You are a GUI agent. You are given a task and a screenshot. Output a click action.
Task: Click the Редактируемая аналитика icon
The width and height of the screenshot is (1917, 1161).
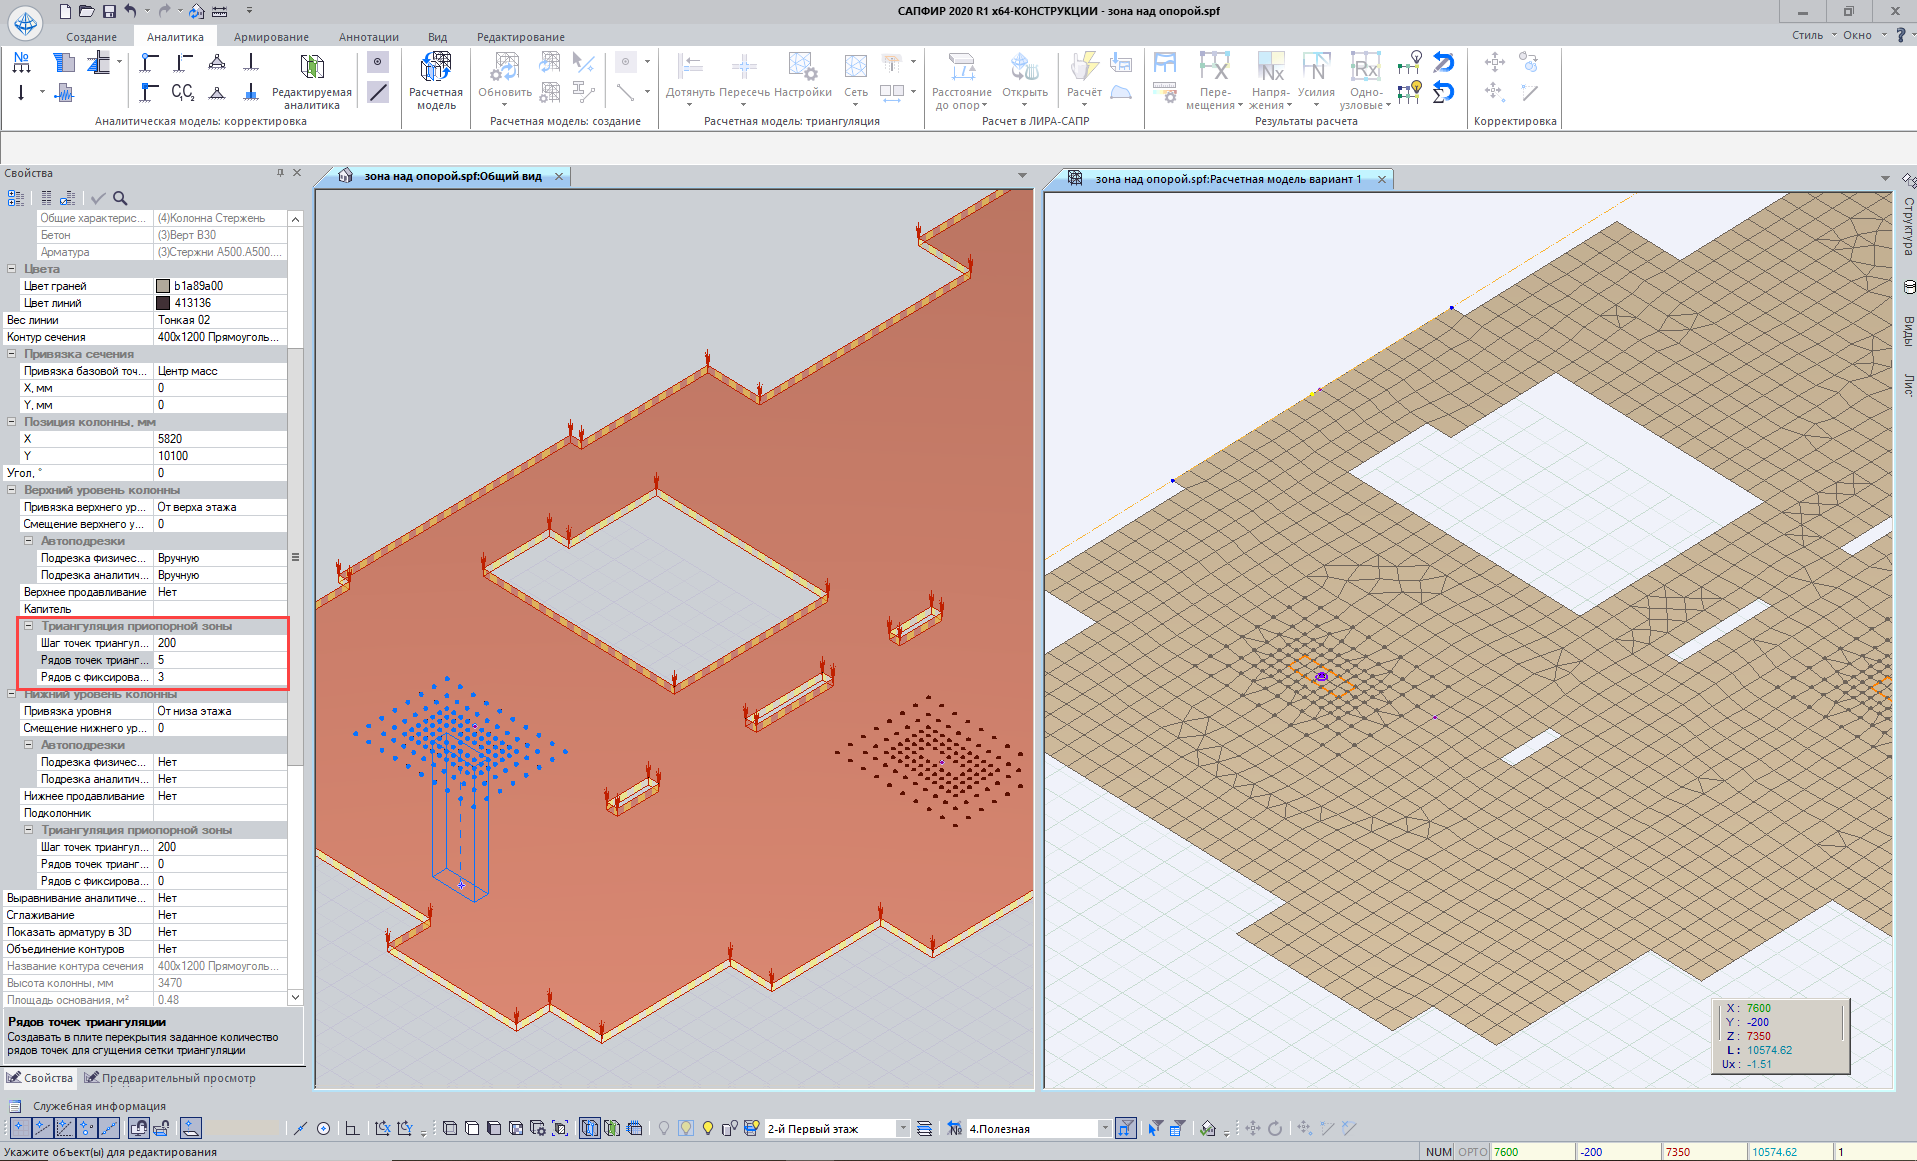(x=312, y=68)
